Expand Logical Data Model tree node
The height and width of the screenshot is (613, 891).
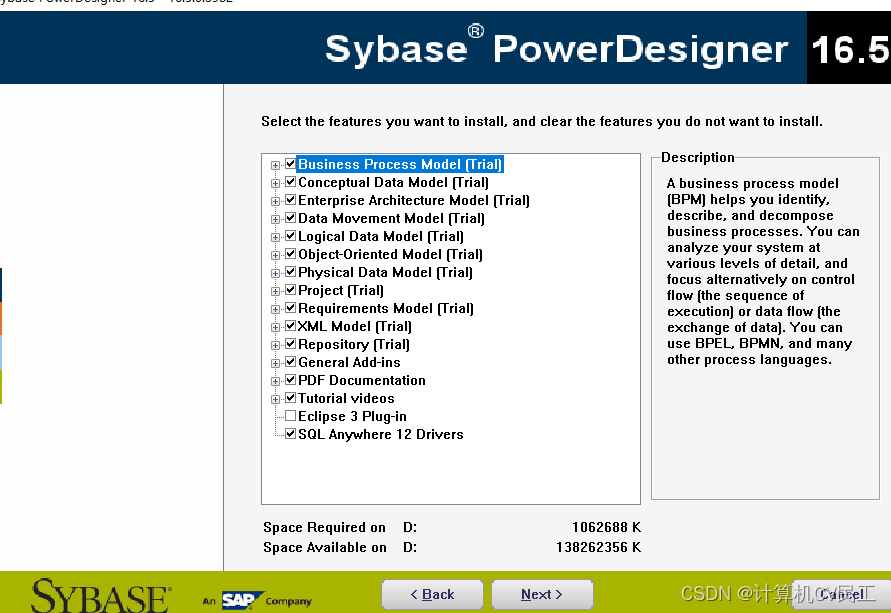coord(276,237)
